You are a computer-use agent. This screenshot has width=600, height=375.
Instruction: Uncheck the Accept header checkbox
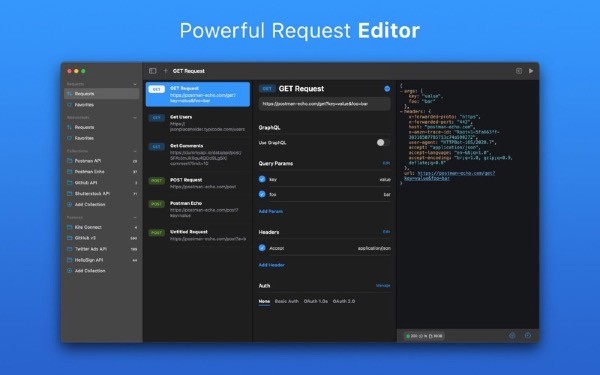point(262,248)
